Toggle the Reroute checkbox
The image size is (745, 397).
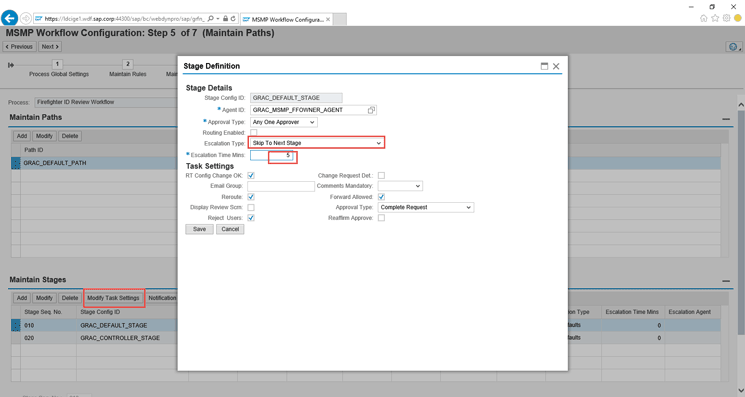point(251,197)
